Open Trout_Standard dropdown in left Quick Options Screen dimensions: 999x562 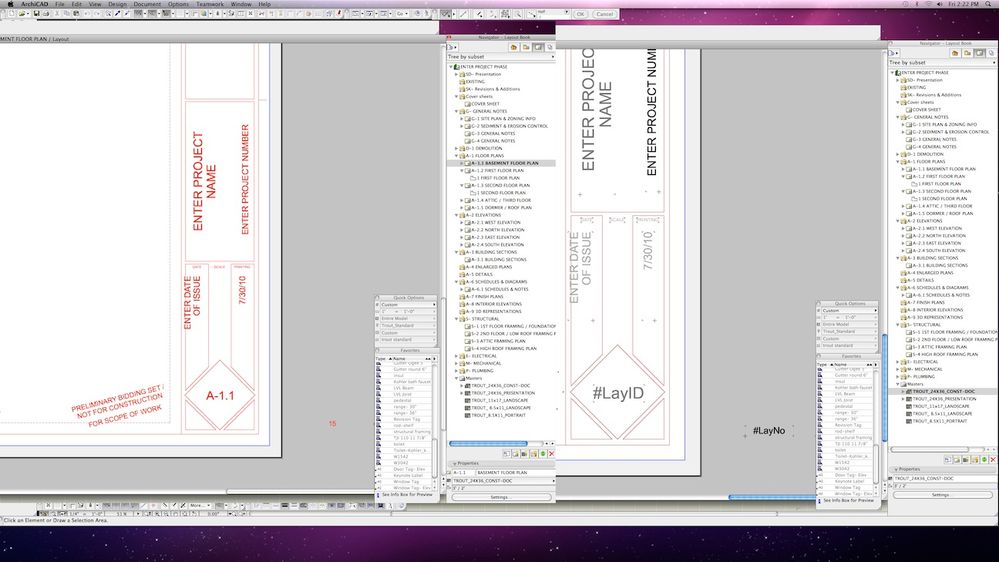tap(406, 326)
